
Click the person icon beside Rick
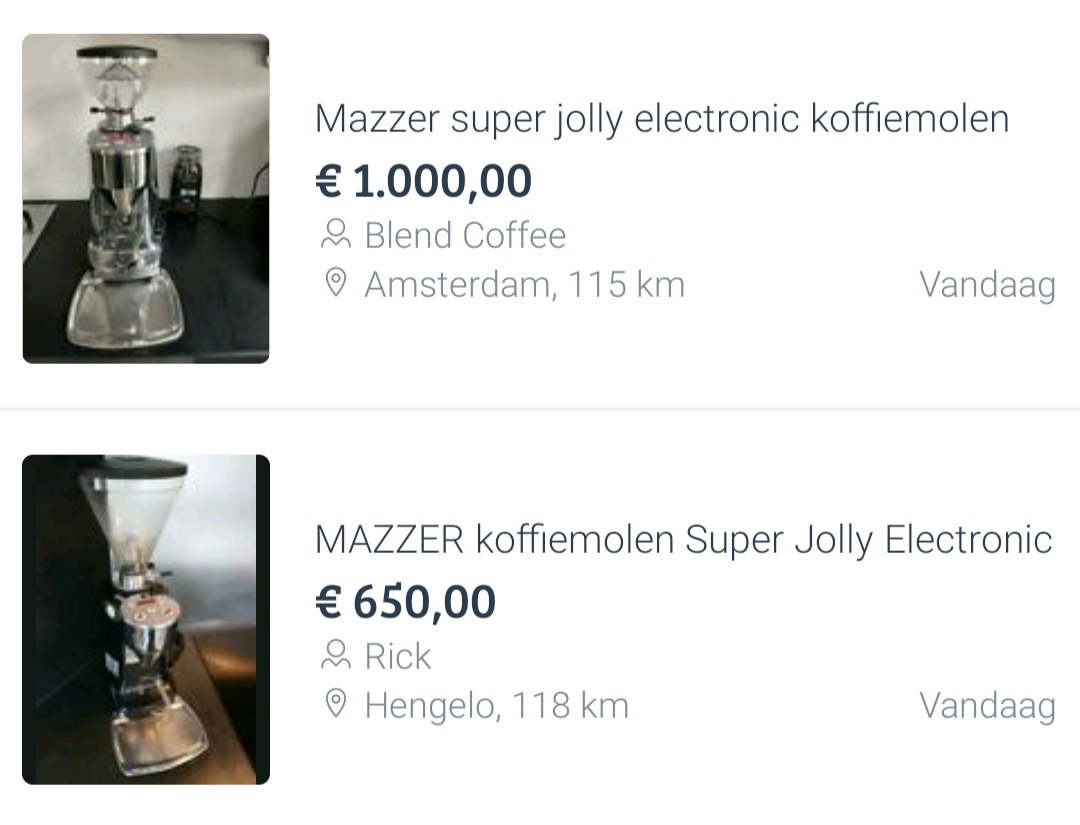click(x=335, y=657)
